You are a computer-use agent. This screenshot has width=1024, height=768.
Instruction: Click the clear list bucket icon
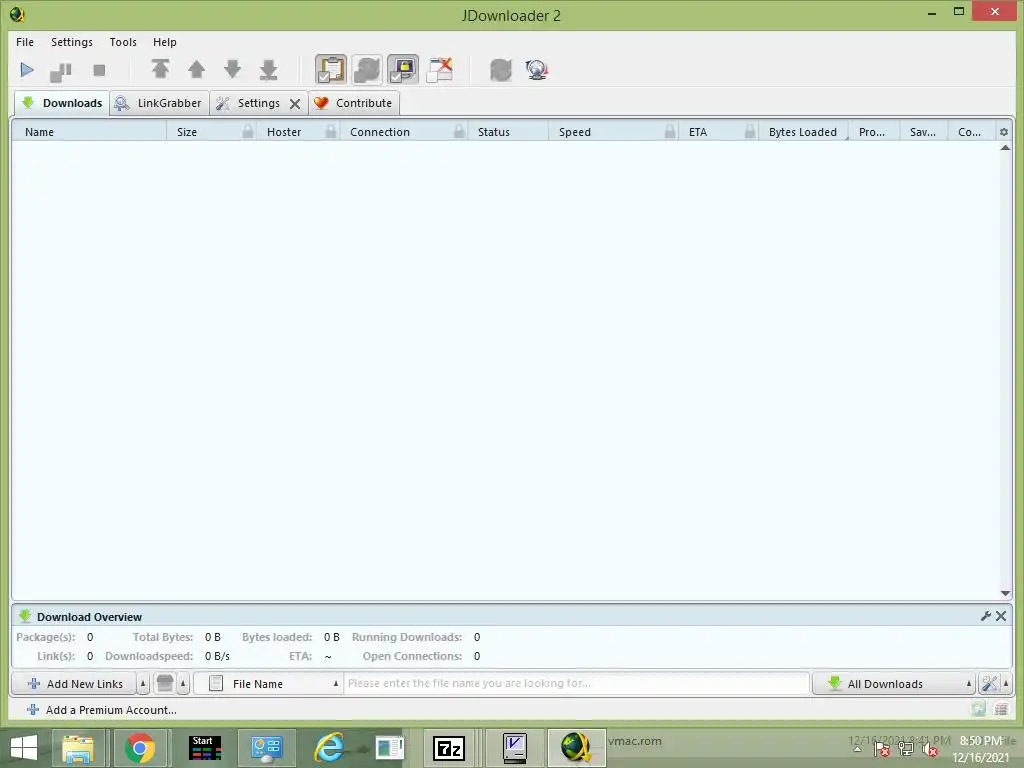point(165,684)
